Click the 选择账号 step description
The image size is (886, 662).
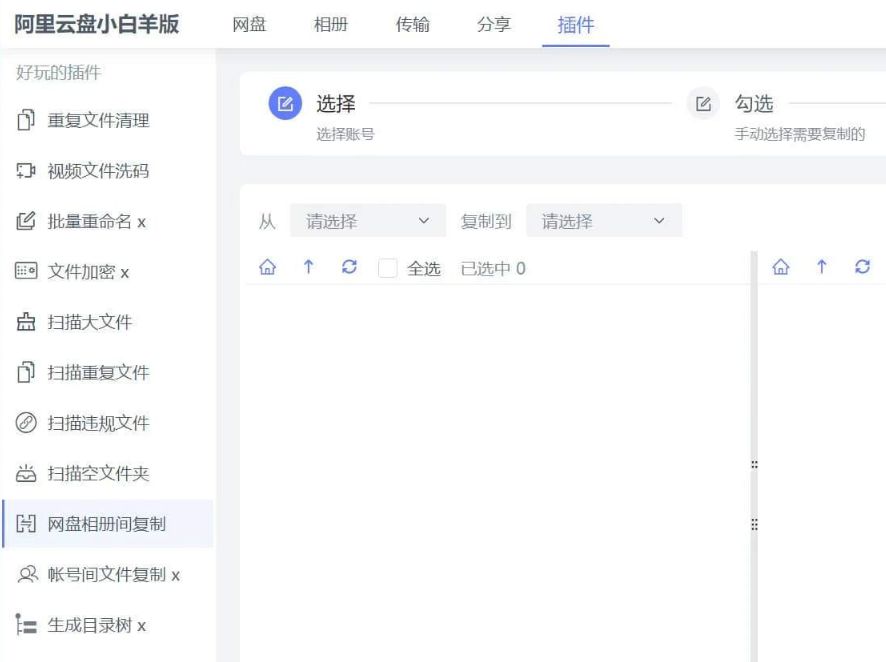click(345, 134)
